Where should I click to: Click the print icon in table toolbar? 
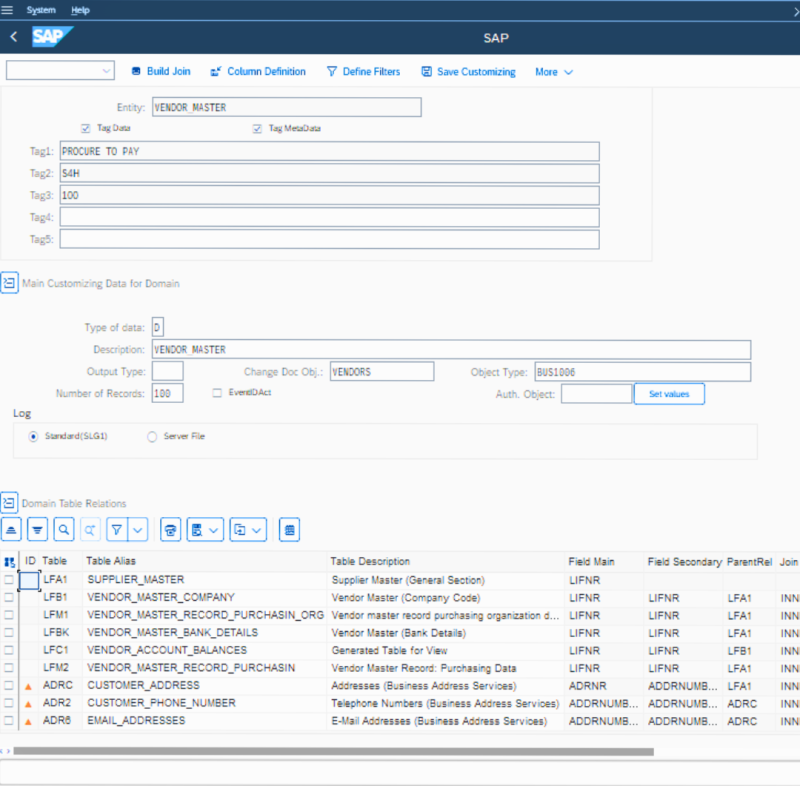pos(171,529)
